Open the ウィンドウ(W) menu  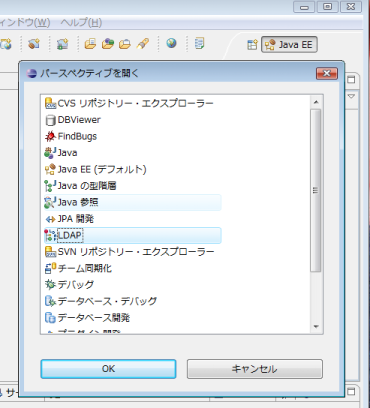[x=25, y=23]
